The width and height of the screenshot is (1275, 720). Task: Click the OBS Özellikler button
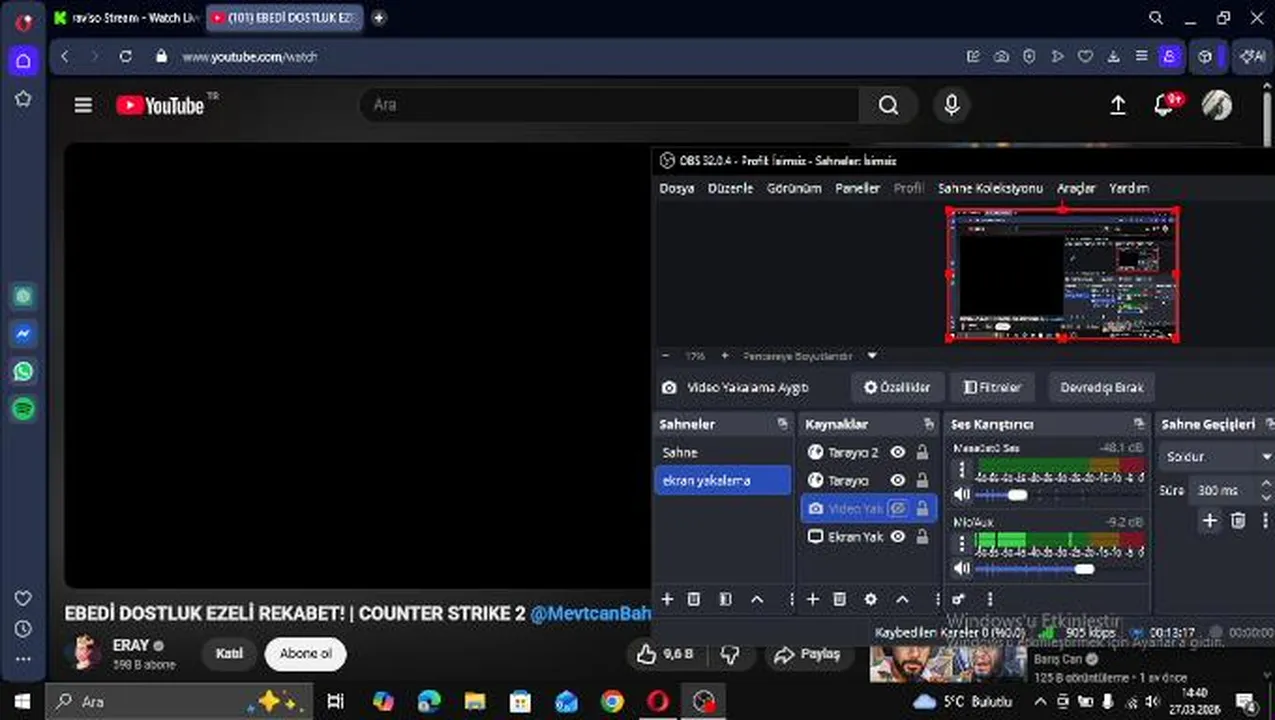coord(896,387)
